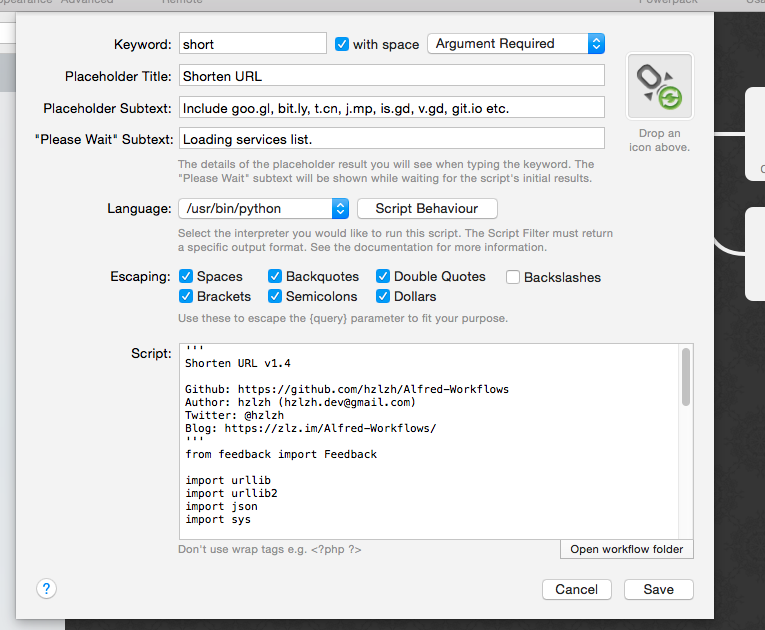Image resolution: width=765 pixels, height=630 pixels.
Task: Click the 'import urllib2' line
Action: click(231, 493)
